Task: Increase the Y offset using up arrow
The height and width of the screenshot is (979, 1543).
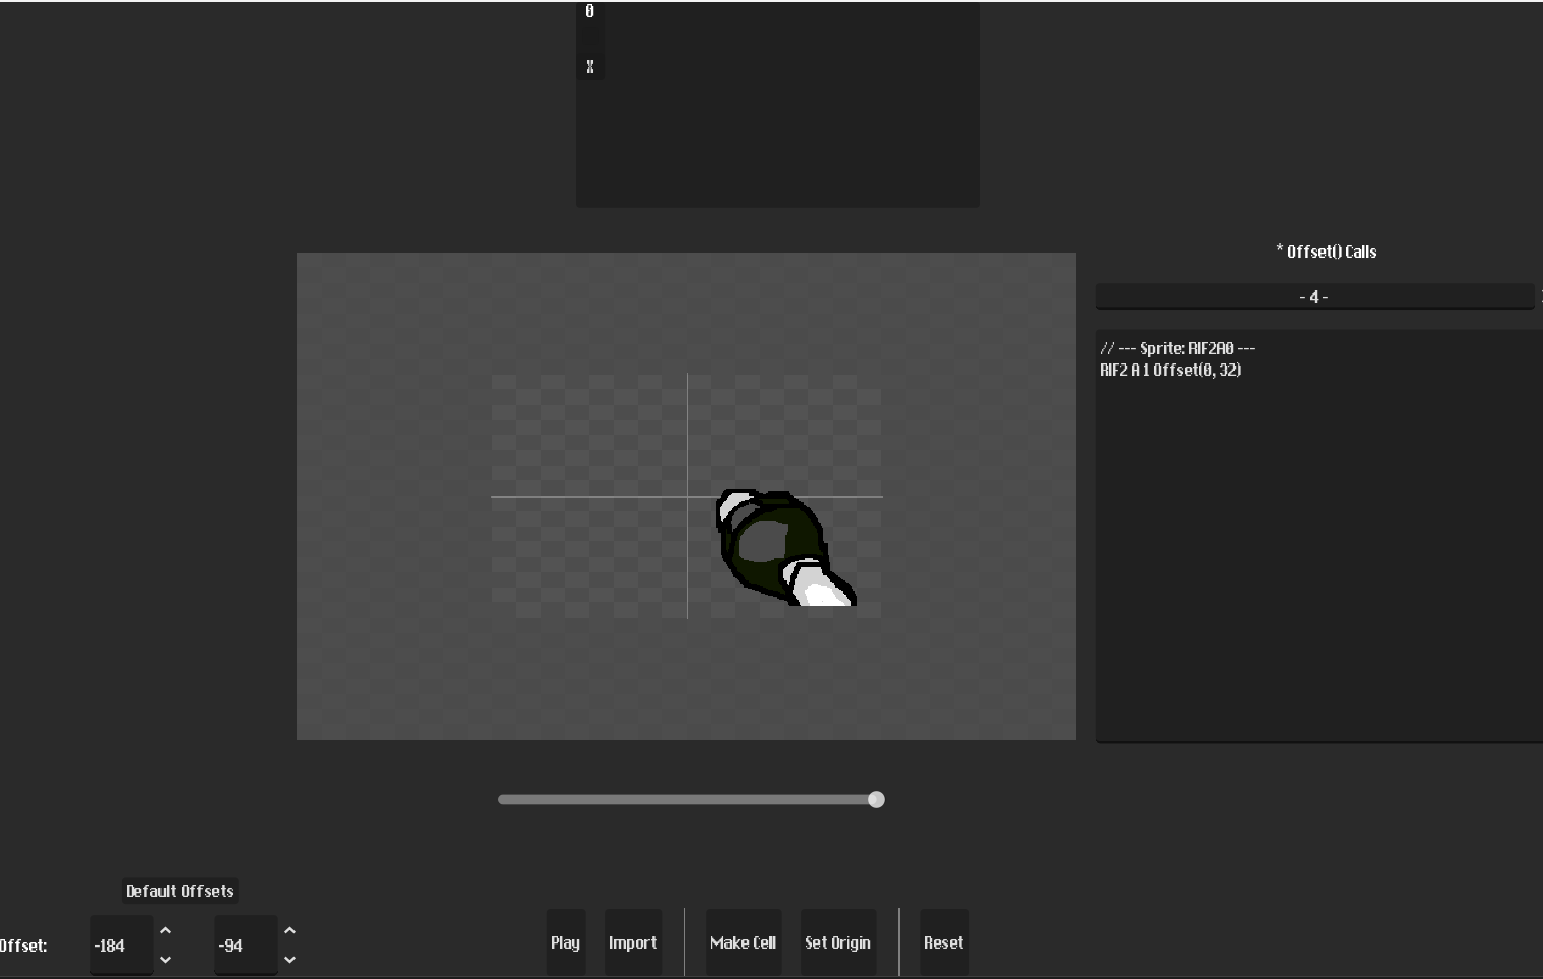Action: click(290, 931)
